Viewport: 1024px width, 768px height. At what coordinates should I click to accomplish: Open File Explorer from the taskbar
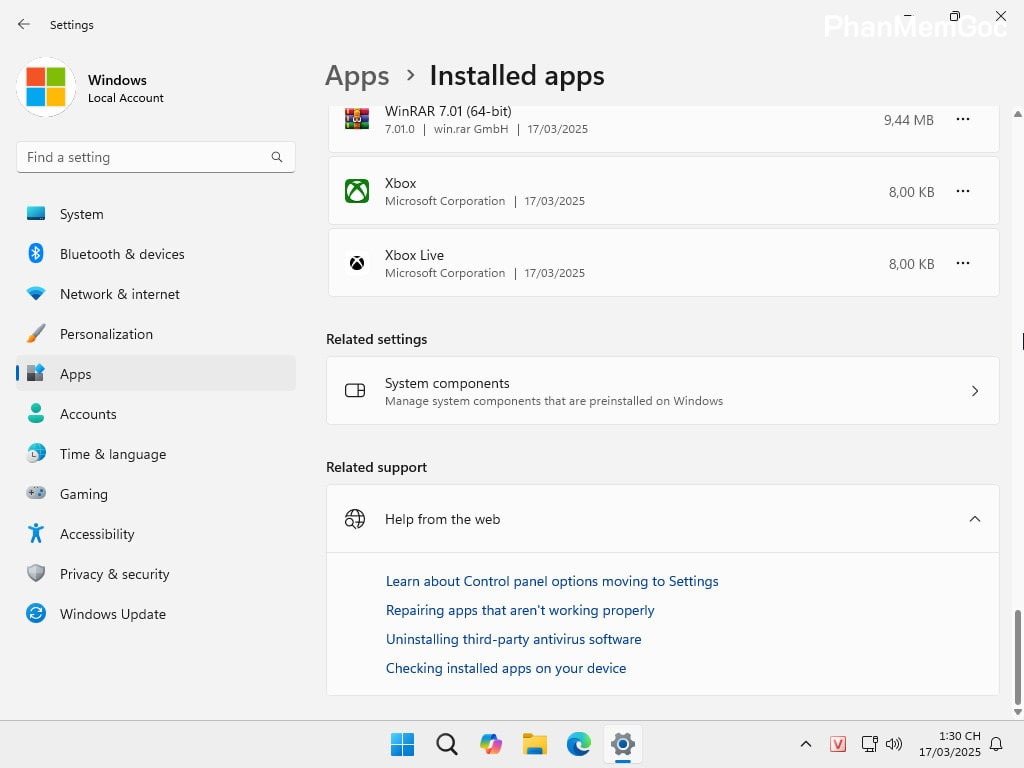click(x=535, y=744)
